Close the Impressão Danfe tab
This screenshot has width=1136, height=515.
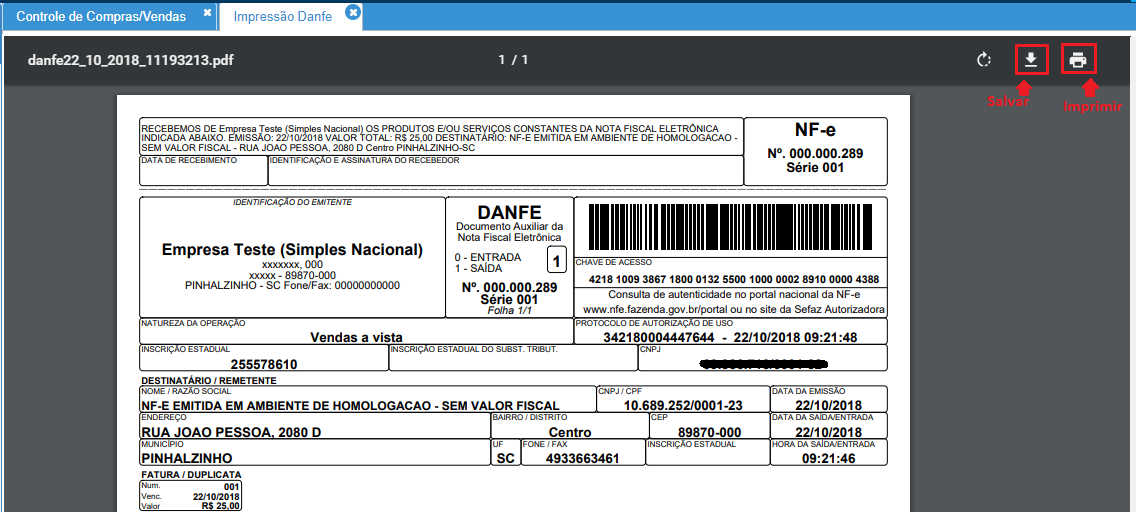tap(352, 12)
